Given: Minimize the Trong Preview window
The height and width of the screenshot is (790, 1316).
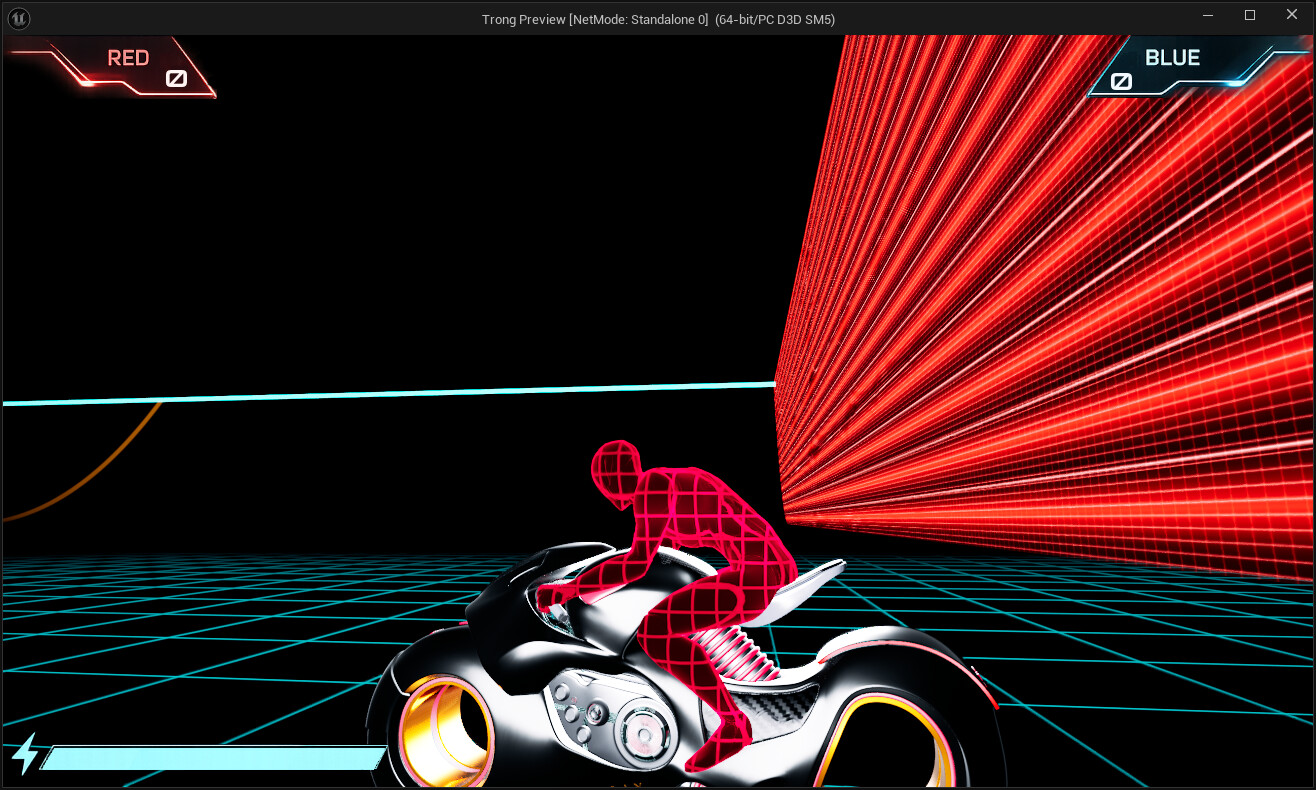Looking at the screenshot, I should (x=1208, y=15).
